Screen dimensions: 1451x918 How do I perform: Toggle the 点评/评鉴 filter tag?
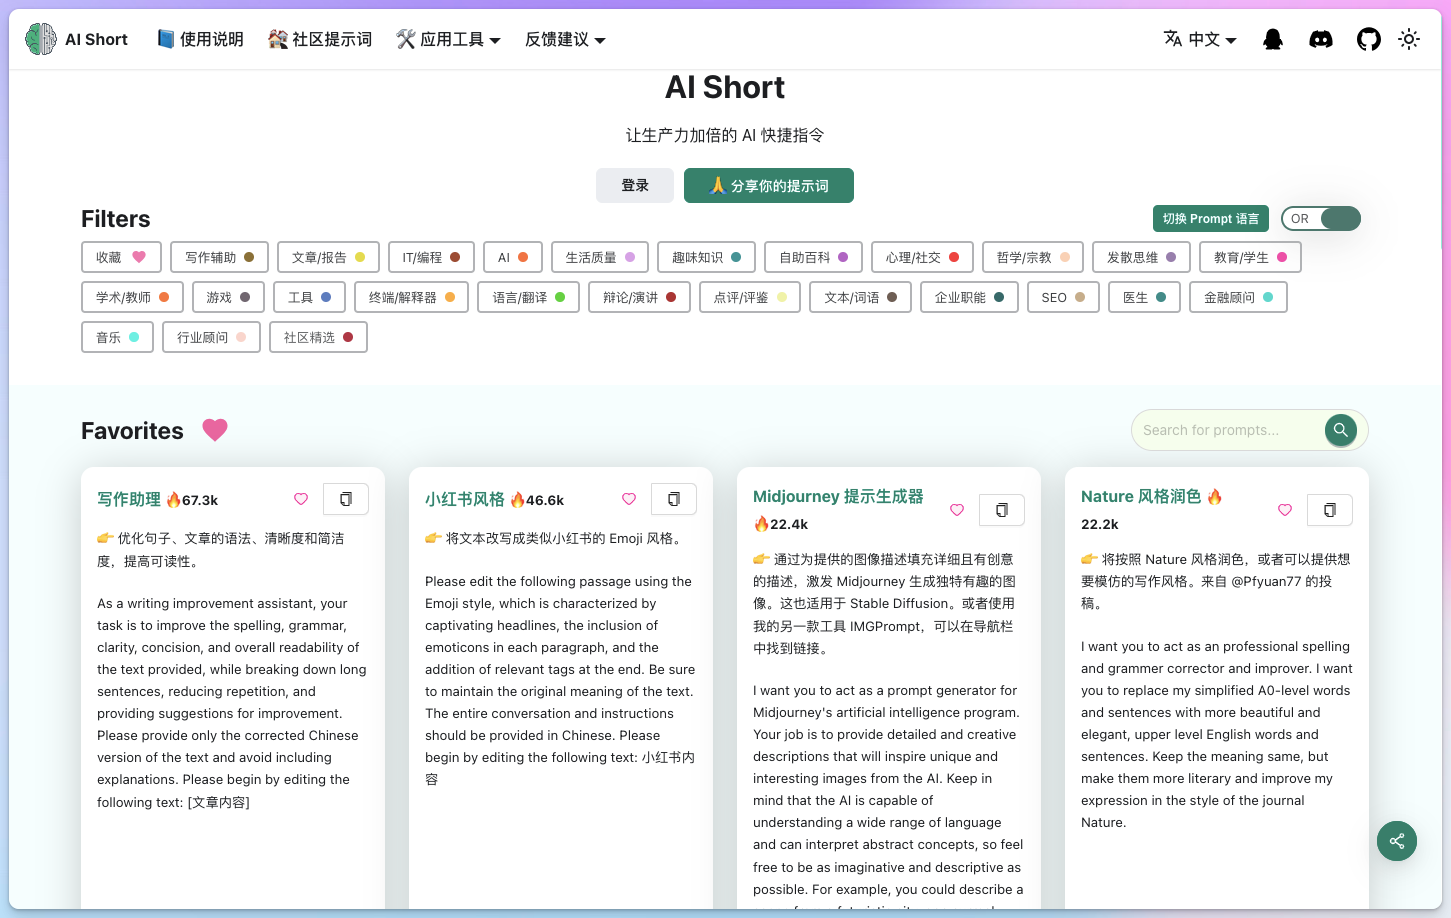750,297
